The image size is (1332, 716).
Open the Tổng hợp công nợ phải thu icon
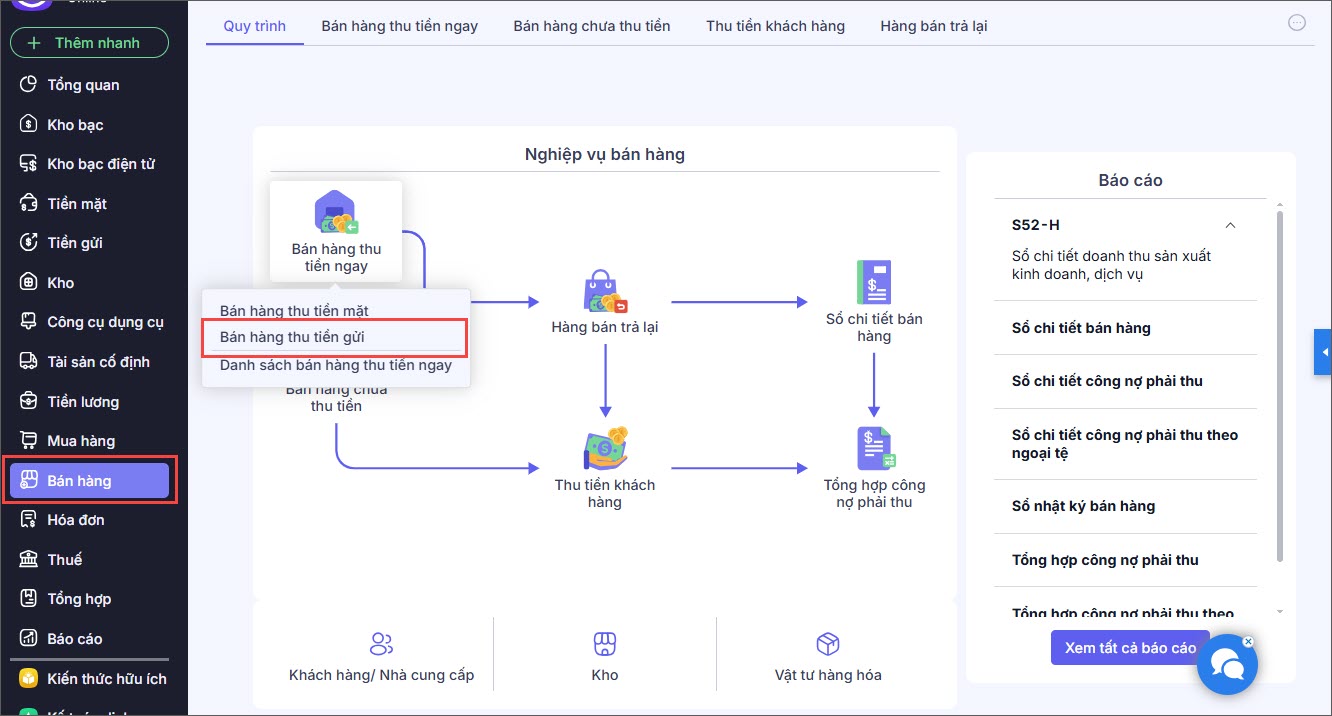875,449
